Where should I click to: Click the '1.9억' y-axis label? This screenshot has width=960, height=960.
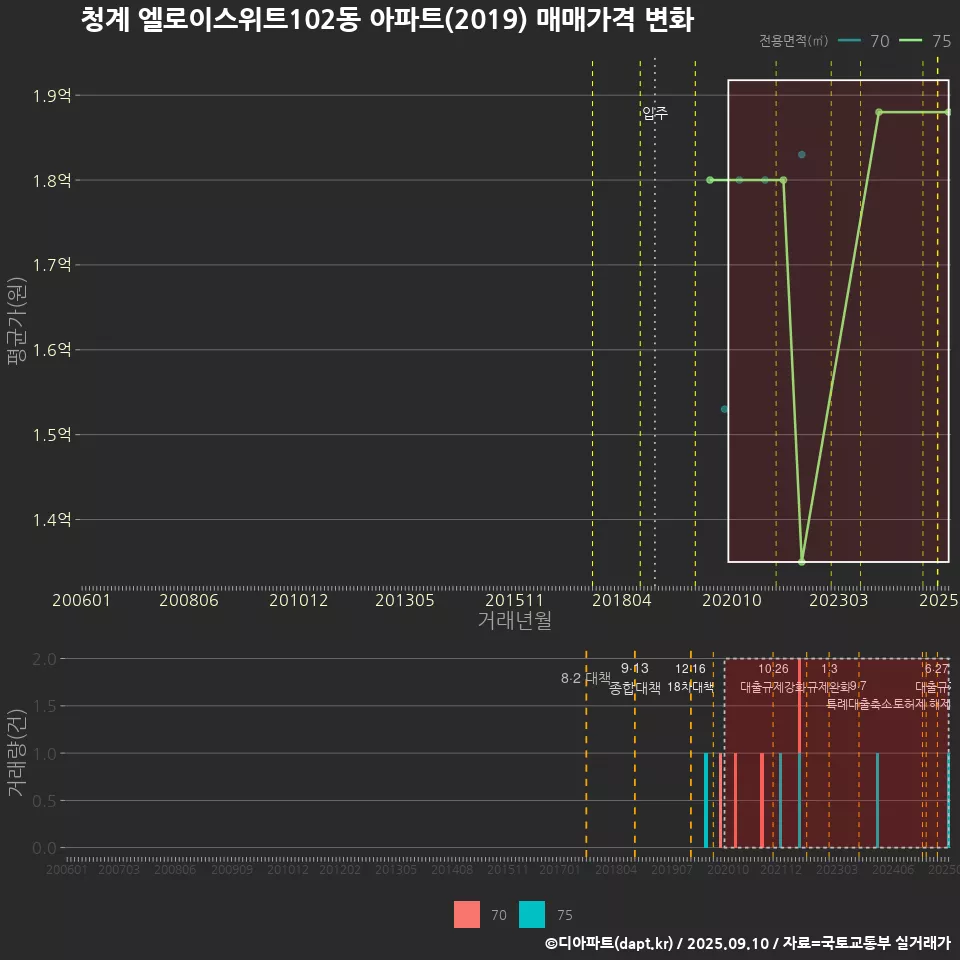52,96
